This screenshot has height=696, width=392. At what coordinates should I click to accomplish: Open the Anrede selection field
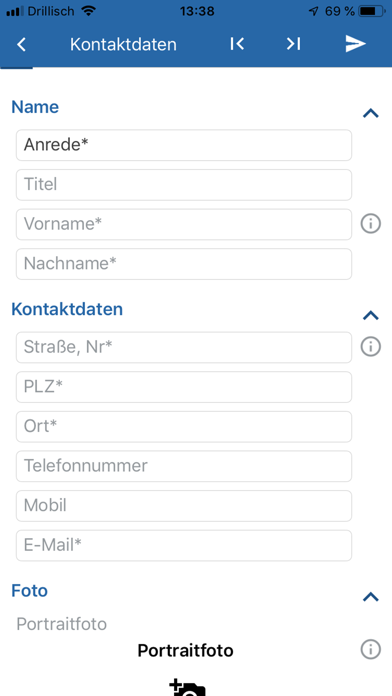[x=184, y=145]
